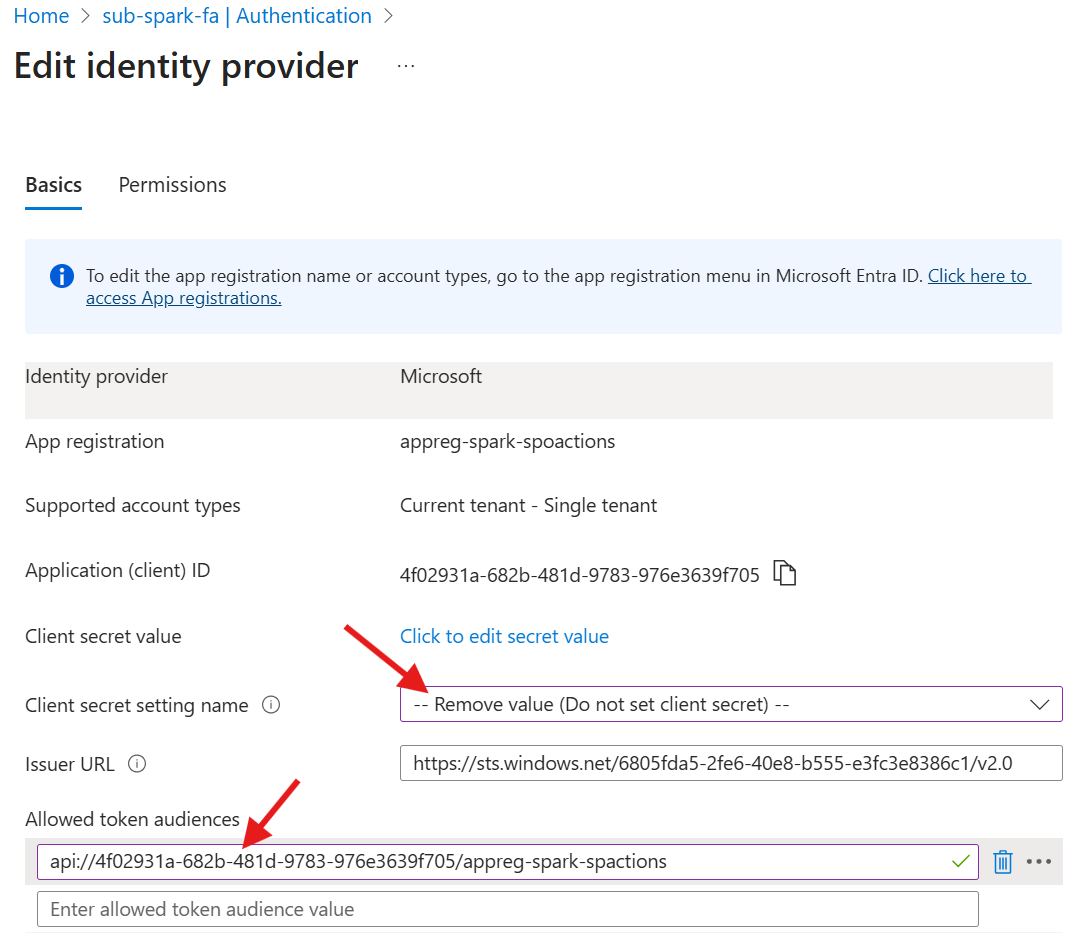Screen dimensions: 1081x952
Task: Click green validation checkmark in audience field
Action: (961, 861)
